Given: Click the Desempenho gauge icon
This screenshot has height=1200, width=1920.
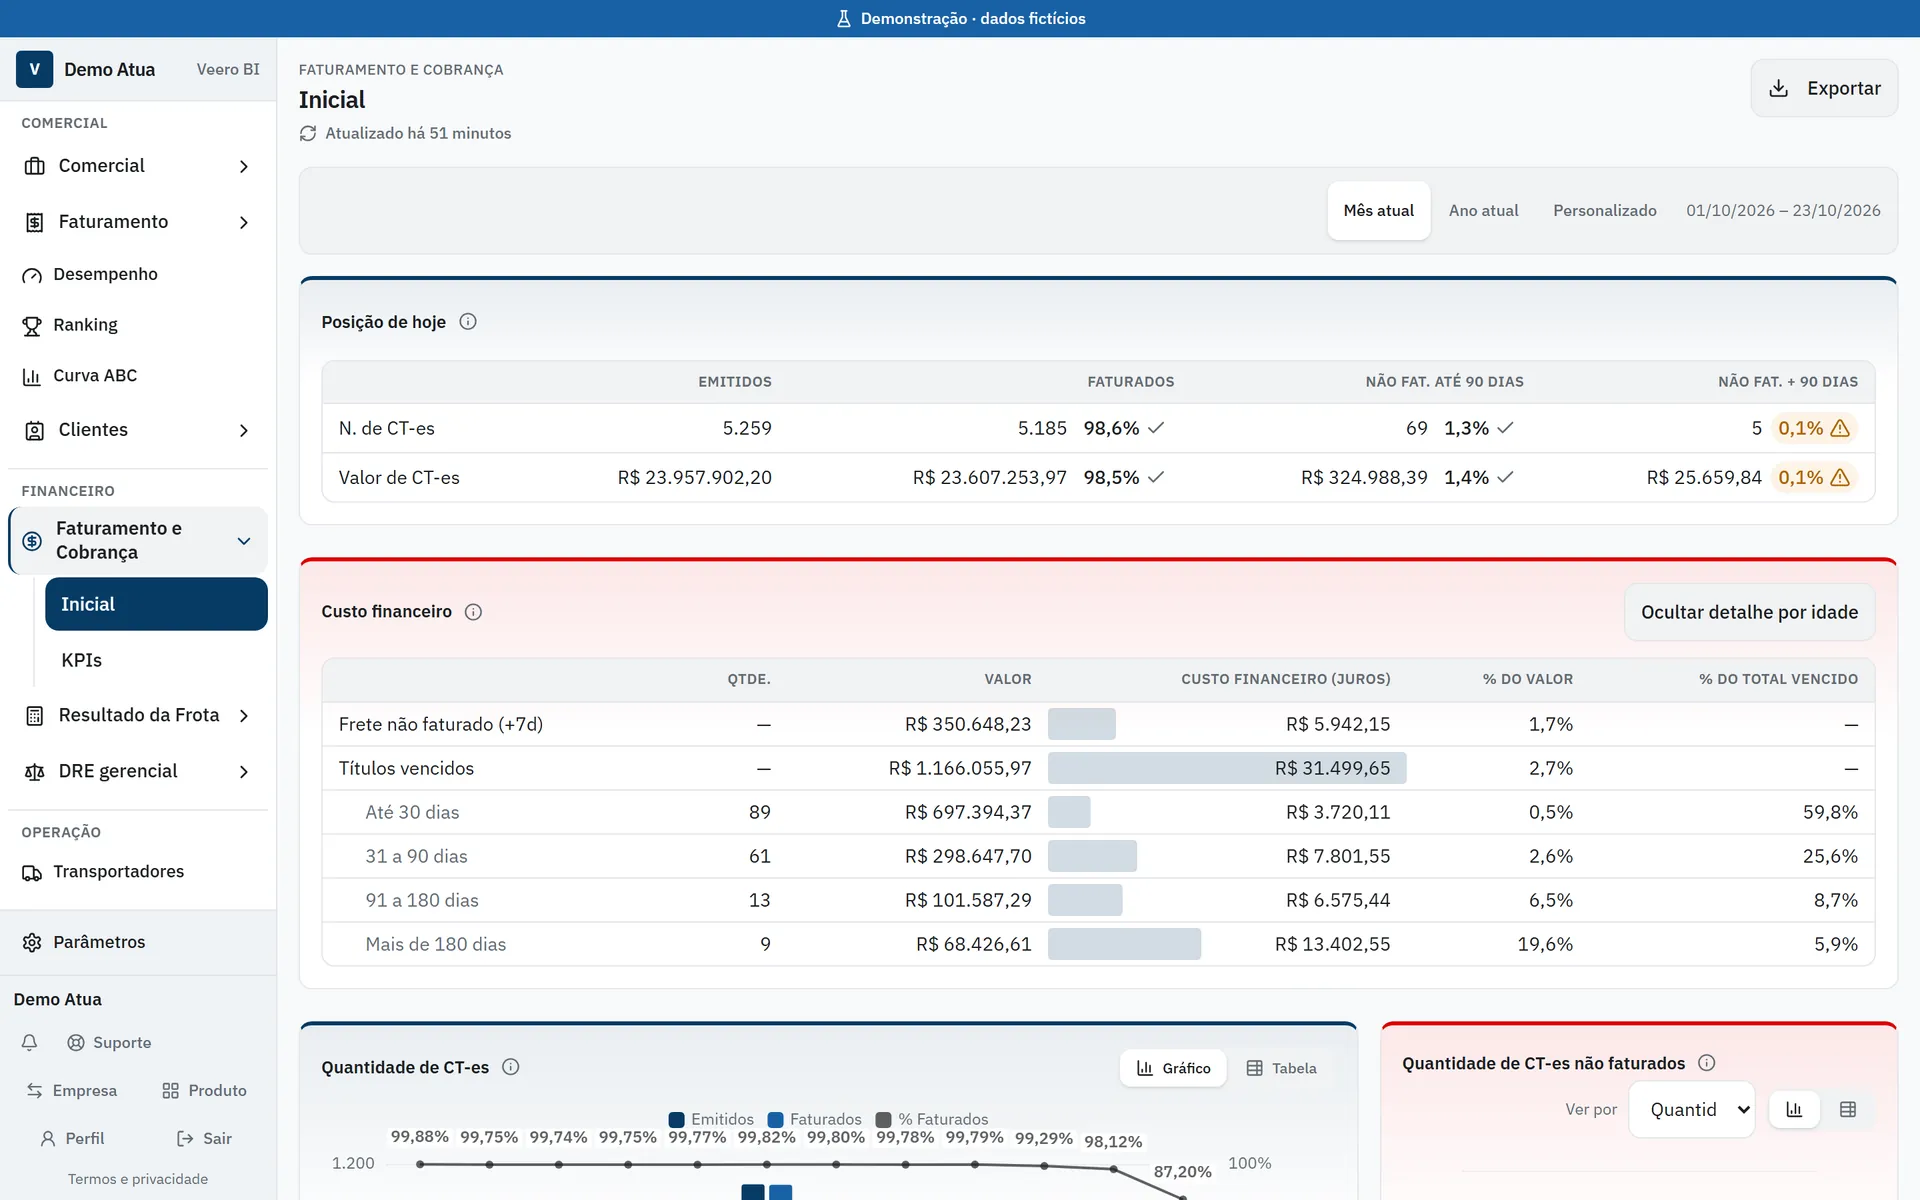Looking at the screenshot, I should point(32,275).
